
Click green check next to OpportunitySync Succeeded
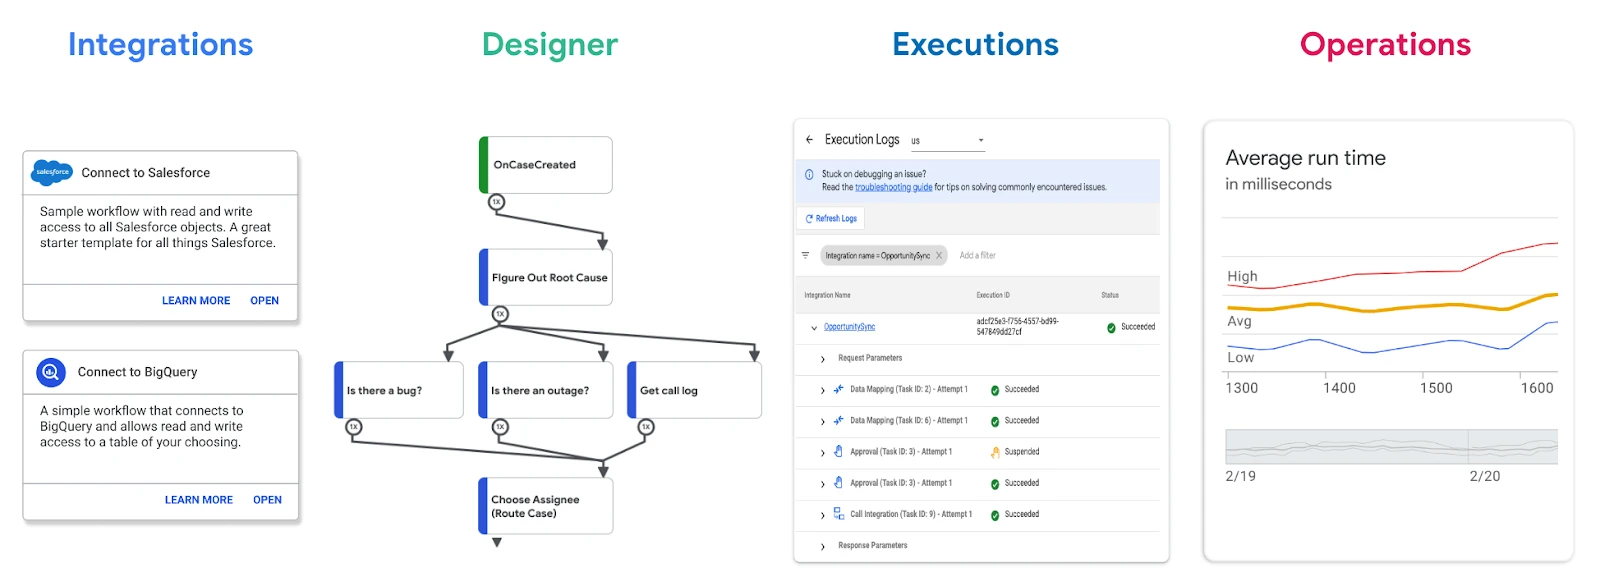1111,328
